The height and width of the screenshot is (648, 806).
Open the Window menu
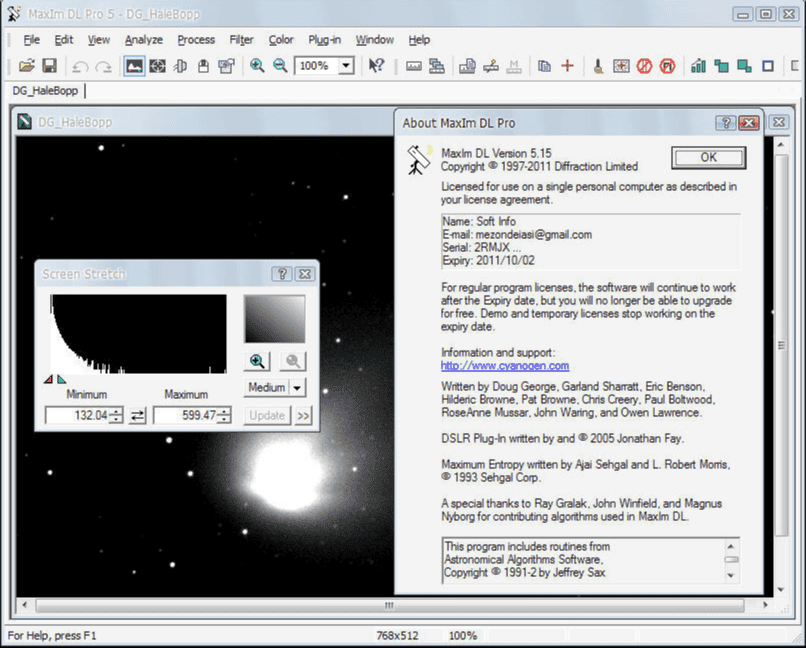[374, 40]
